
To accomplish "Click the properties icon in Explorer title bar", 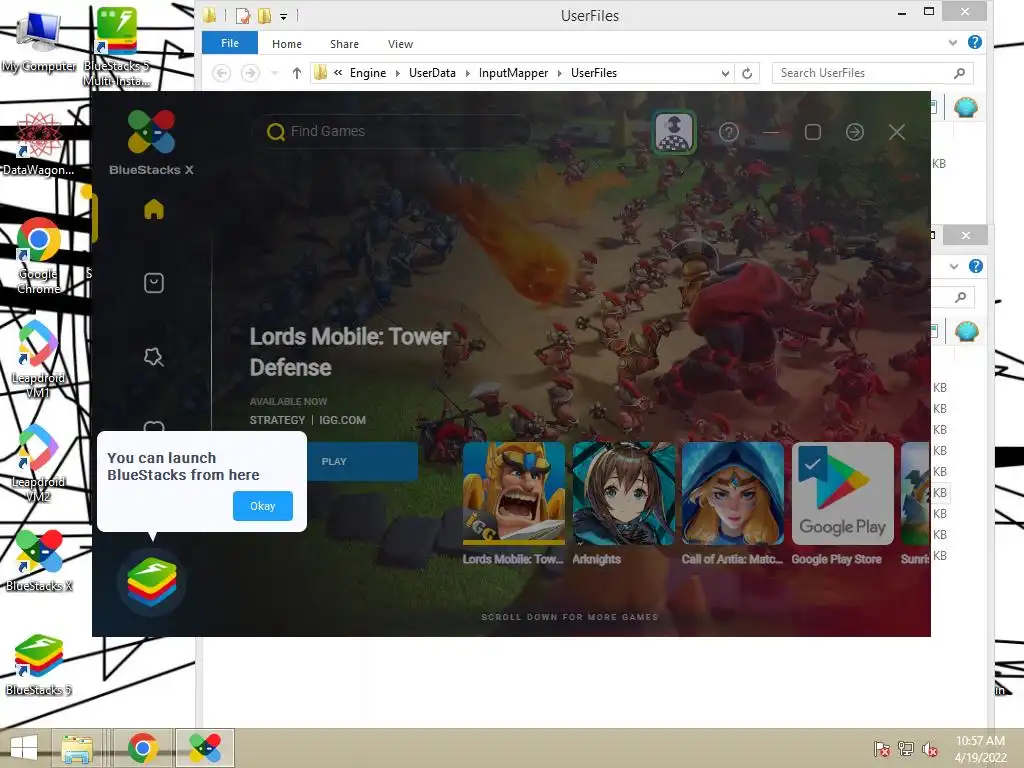I will tap(242, 16).
